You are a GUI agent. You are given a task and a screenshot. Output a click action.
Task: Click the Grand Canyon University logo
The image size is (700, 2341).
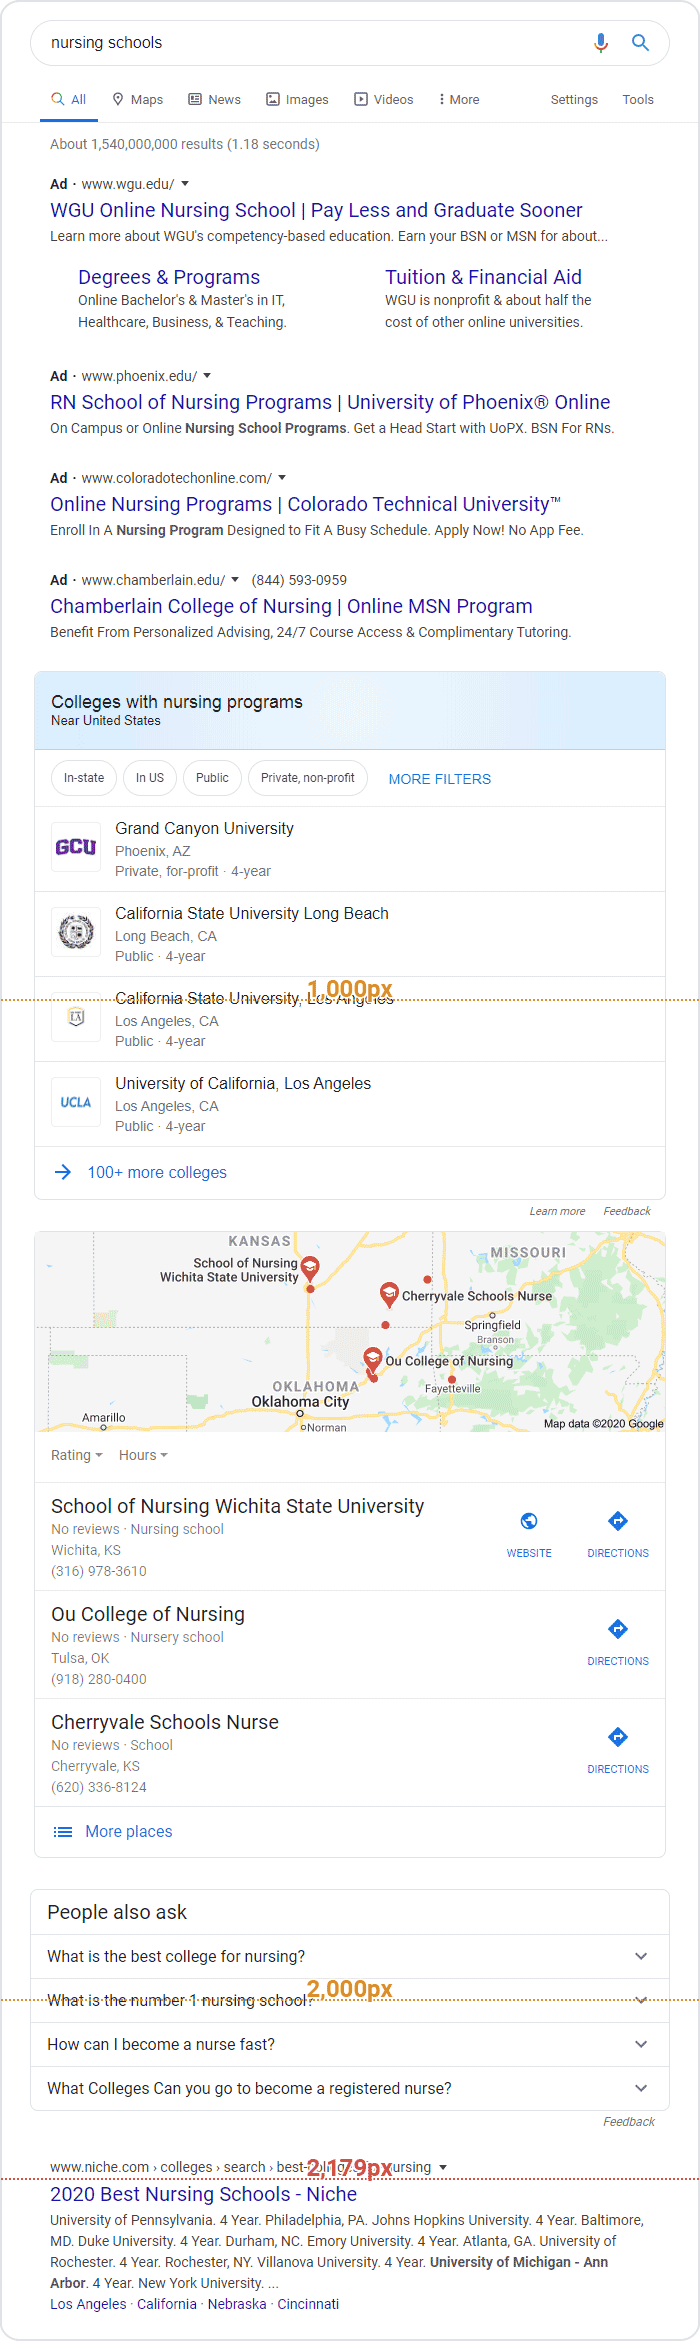point(76,847)
